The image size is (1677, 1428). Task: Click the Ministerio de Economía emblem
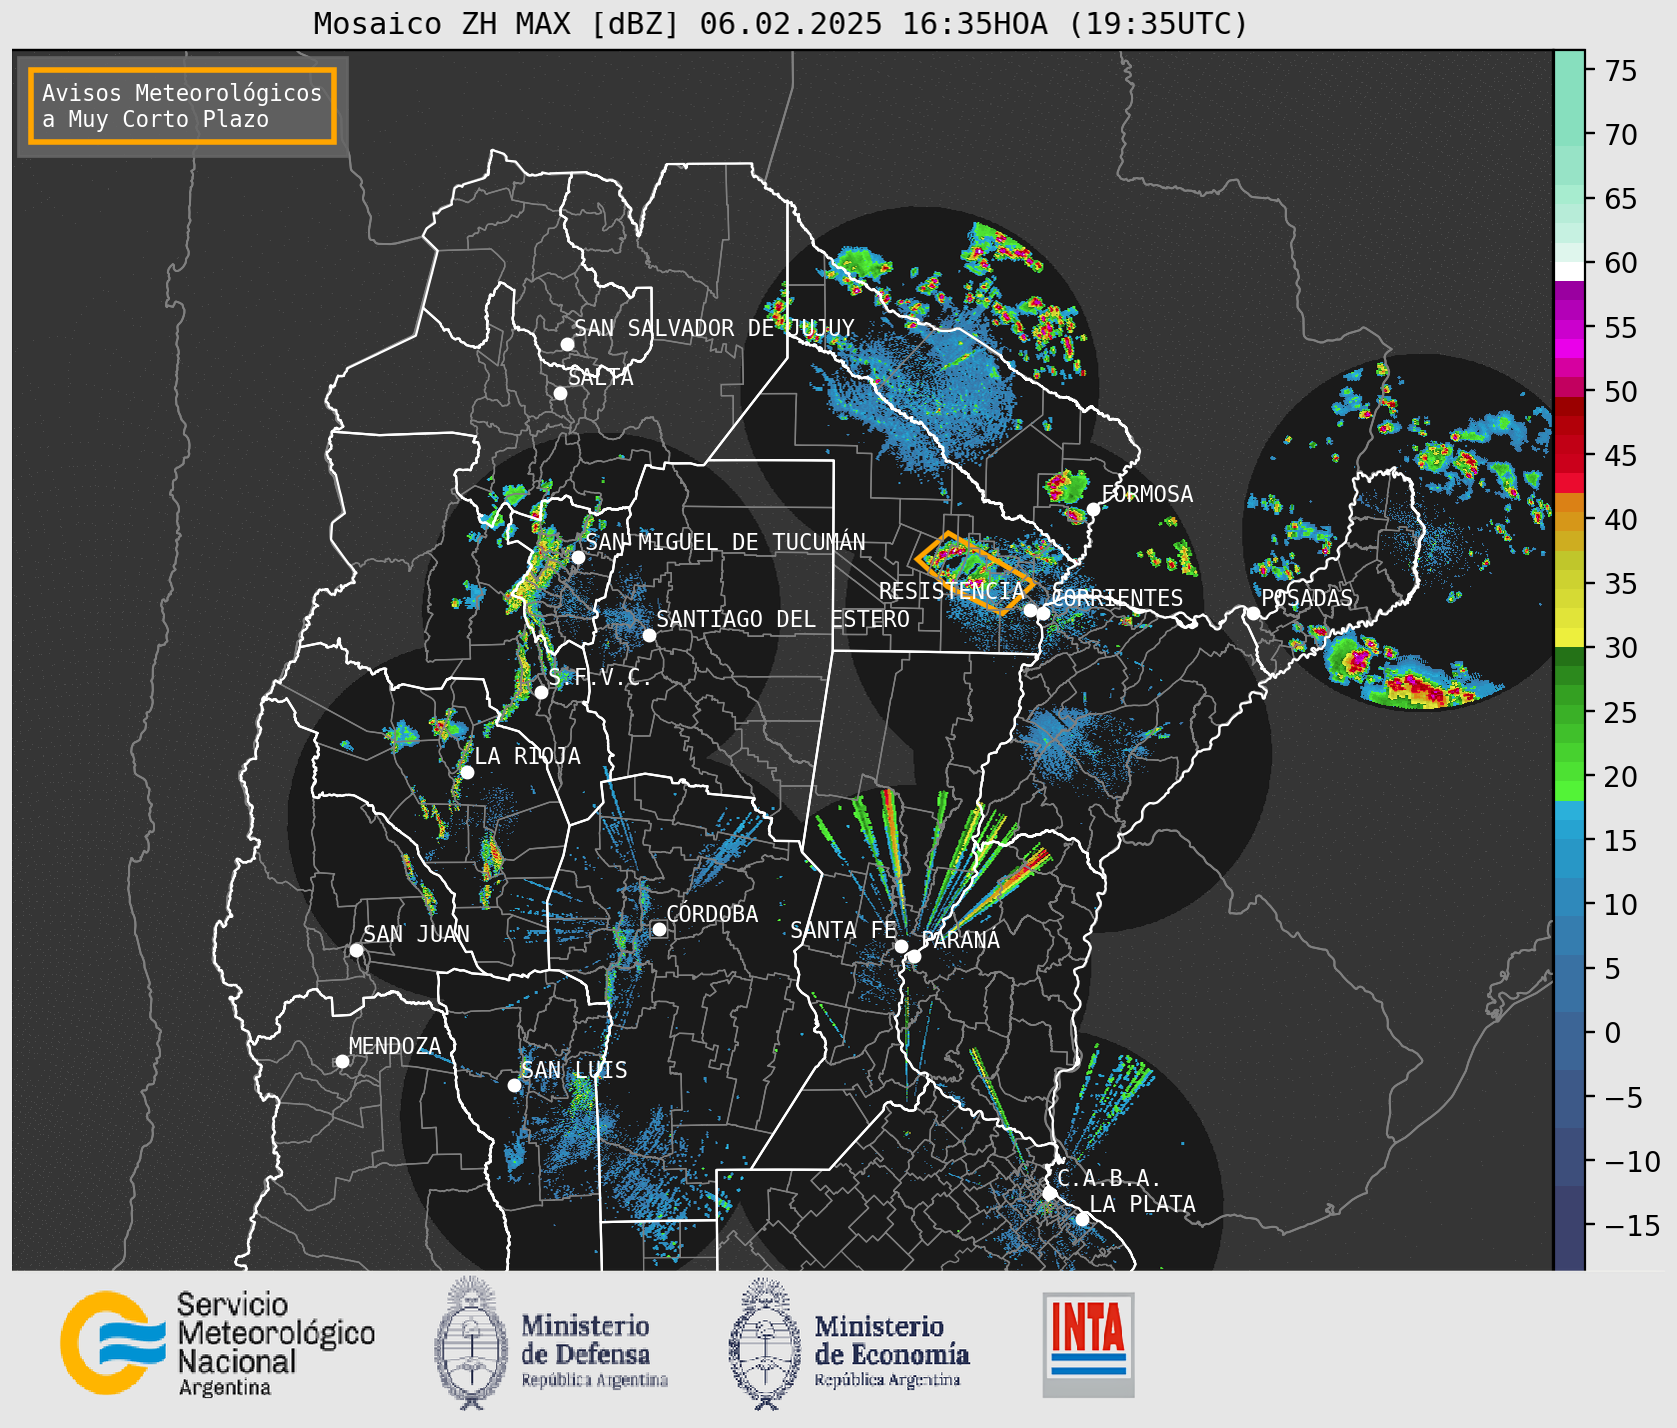point(765,1344)
